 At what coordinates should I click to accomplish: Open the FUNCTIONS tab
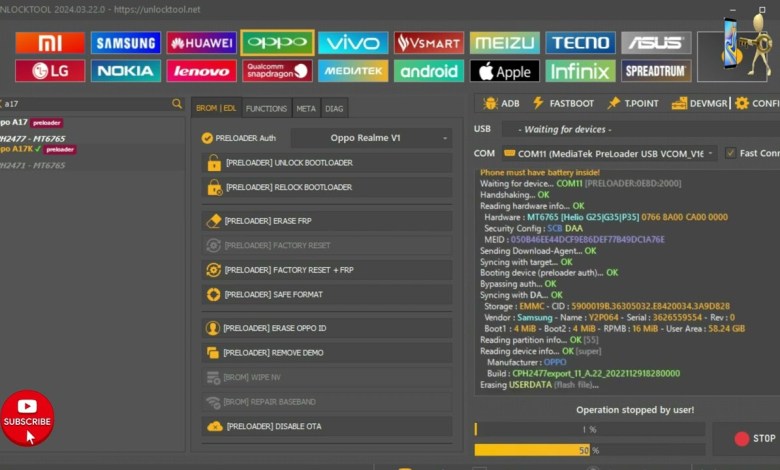[x=267, y=108]
